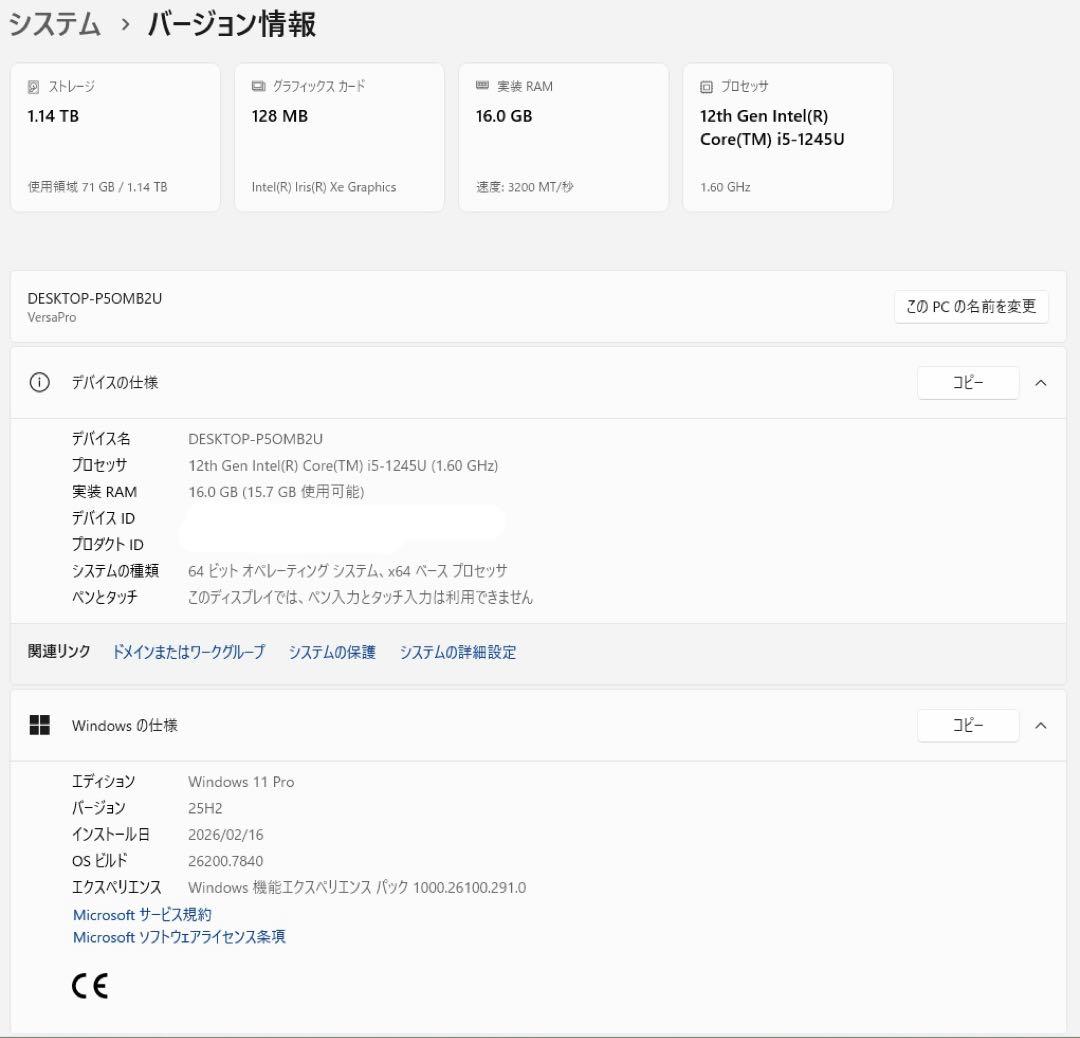Open Microsoft ソフトウェアライセンス条項 link
The image size is (1080, 1038).
(179, 937)
